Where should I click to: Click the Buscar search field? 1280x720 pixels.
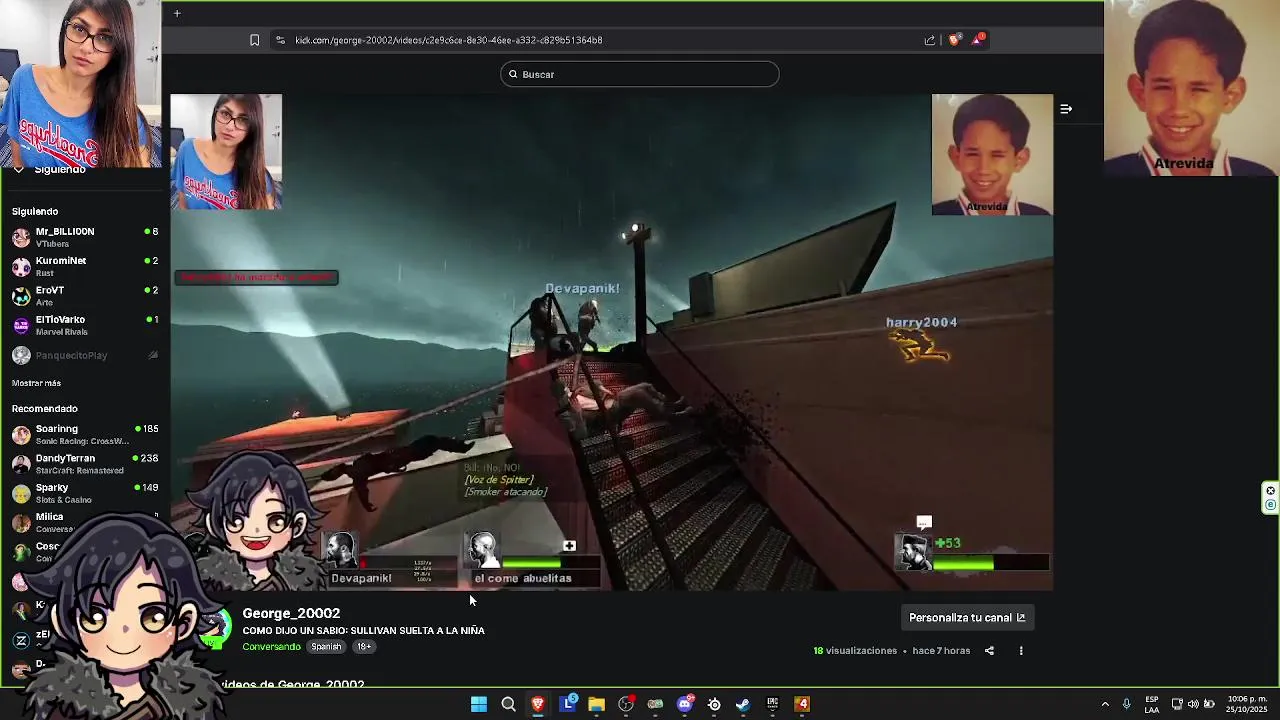tap(640, 74)
